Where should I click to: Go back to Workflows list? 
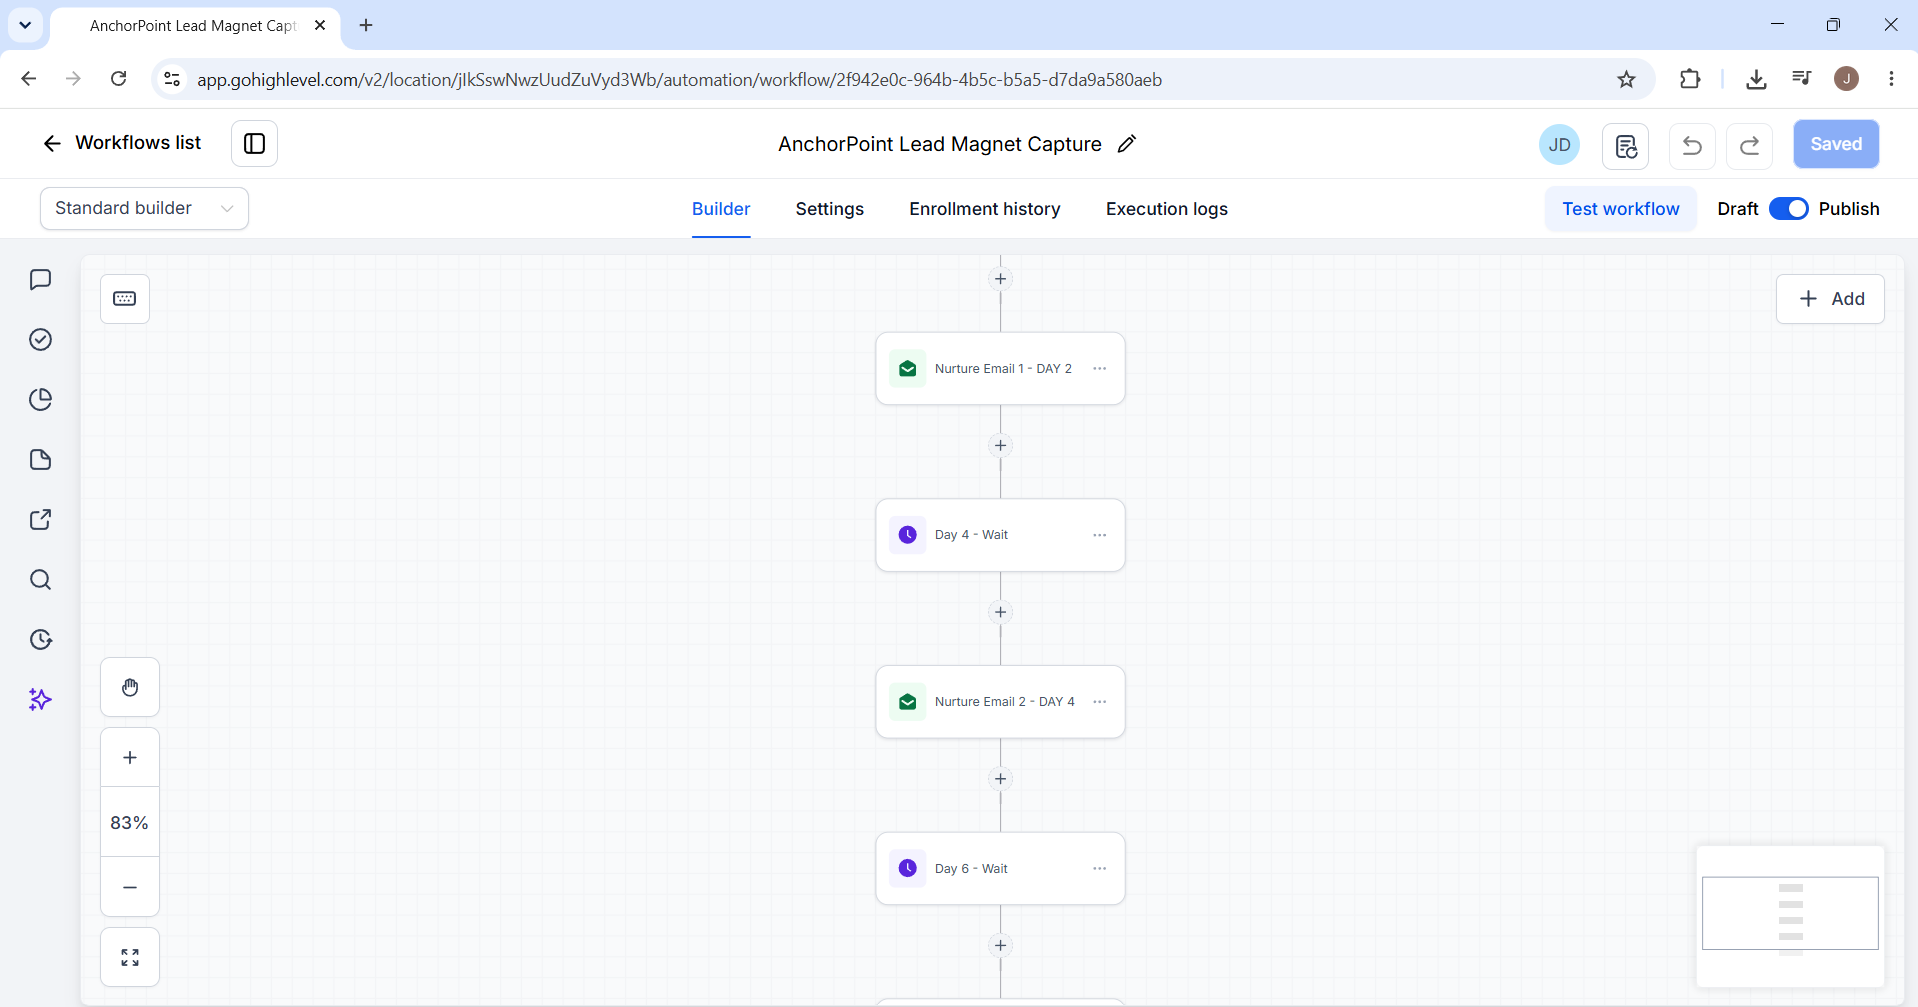(x=122, y=143)
